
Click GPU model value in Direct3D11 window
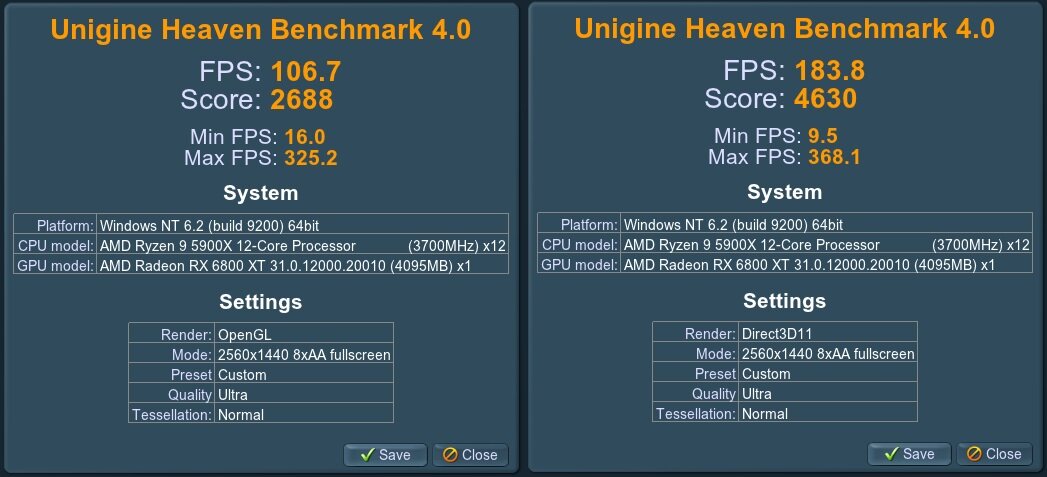tap(827, 265)
